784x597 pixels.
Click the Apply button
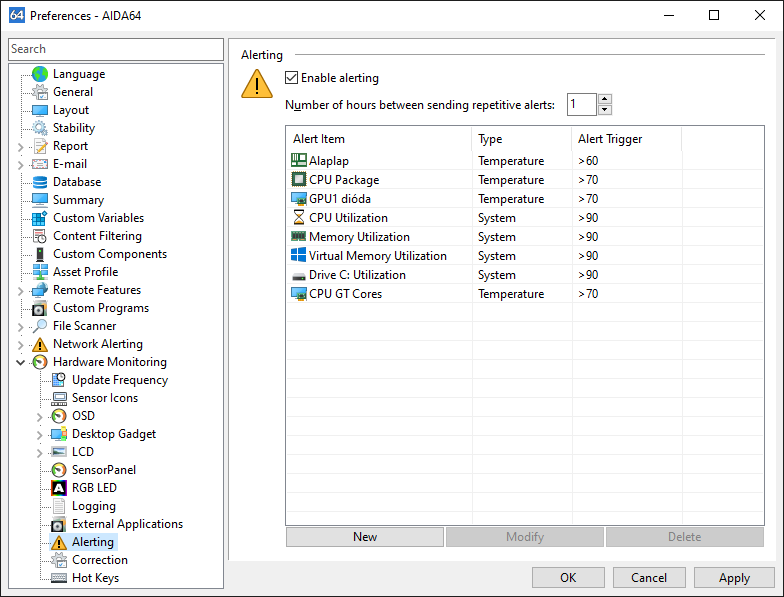734,578
